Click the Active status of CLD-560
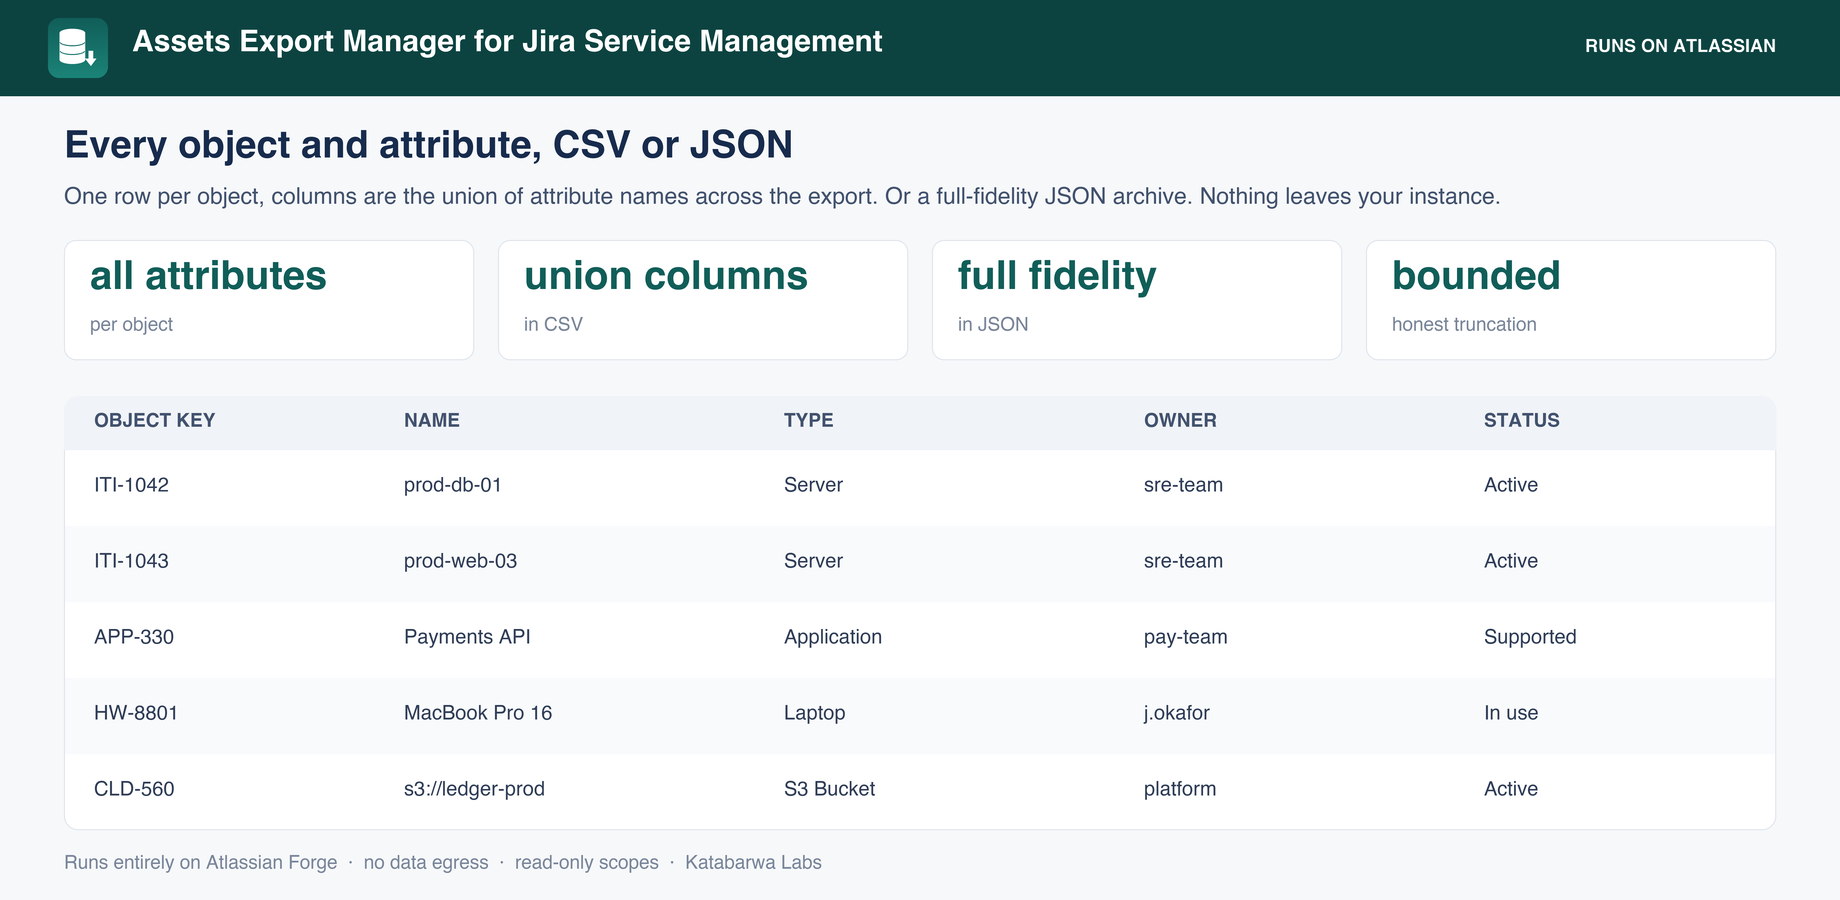The image size is (1840, 900). pos(1511,789)
